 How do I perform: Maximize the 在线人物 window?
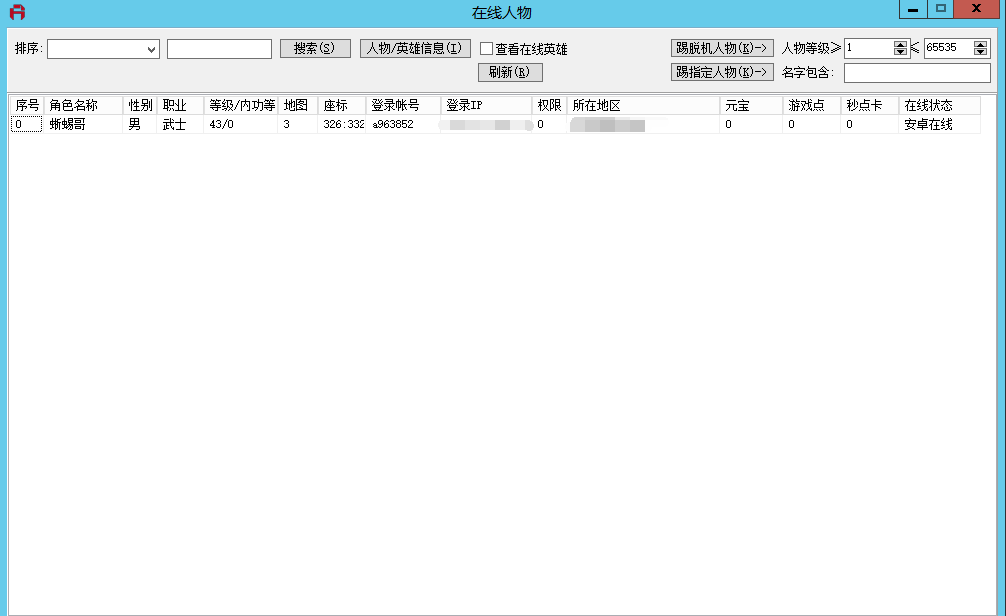pyautogui.click(x=940, y=10)
